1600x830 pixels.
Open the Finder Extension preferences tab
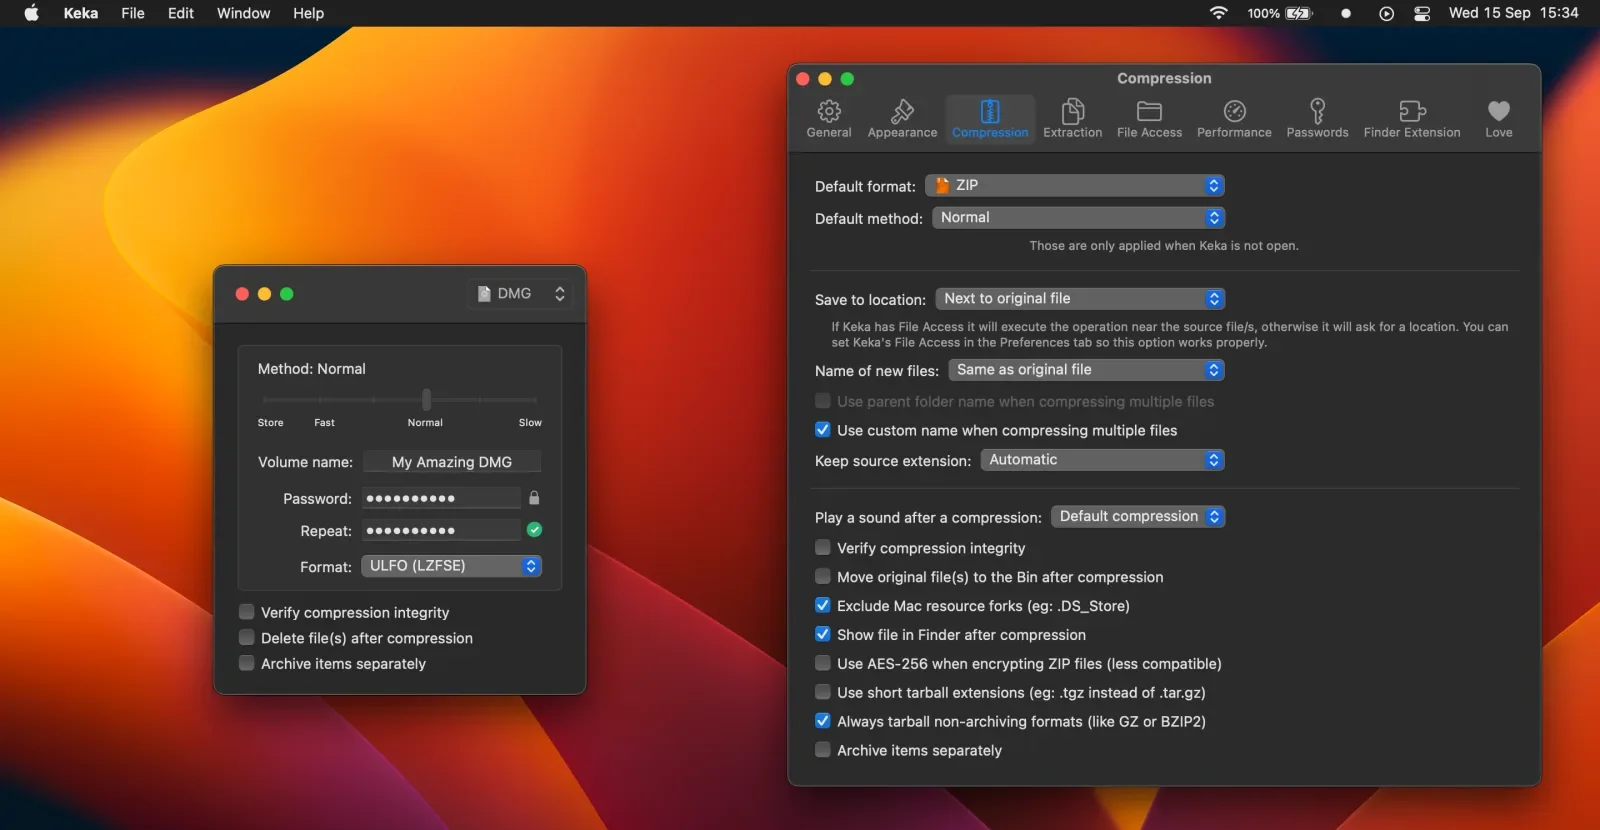pos(1412,118)
